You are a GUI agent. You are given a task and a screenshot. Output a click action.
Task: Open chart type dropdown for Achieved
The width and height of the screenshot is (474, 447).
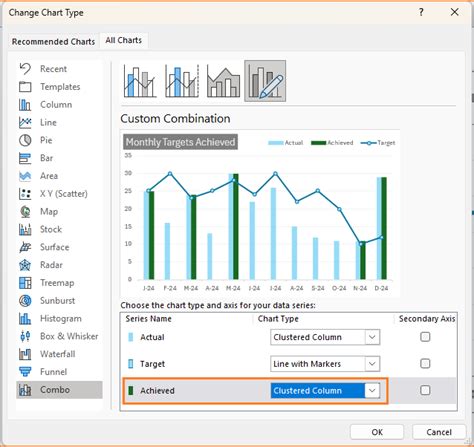tap(372, 390)
